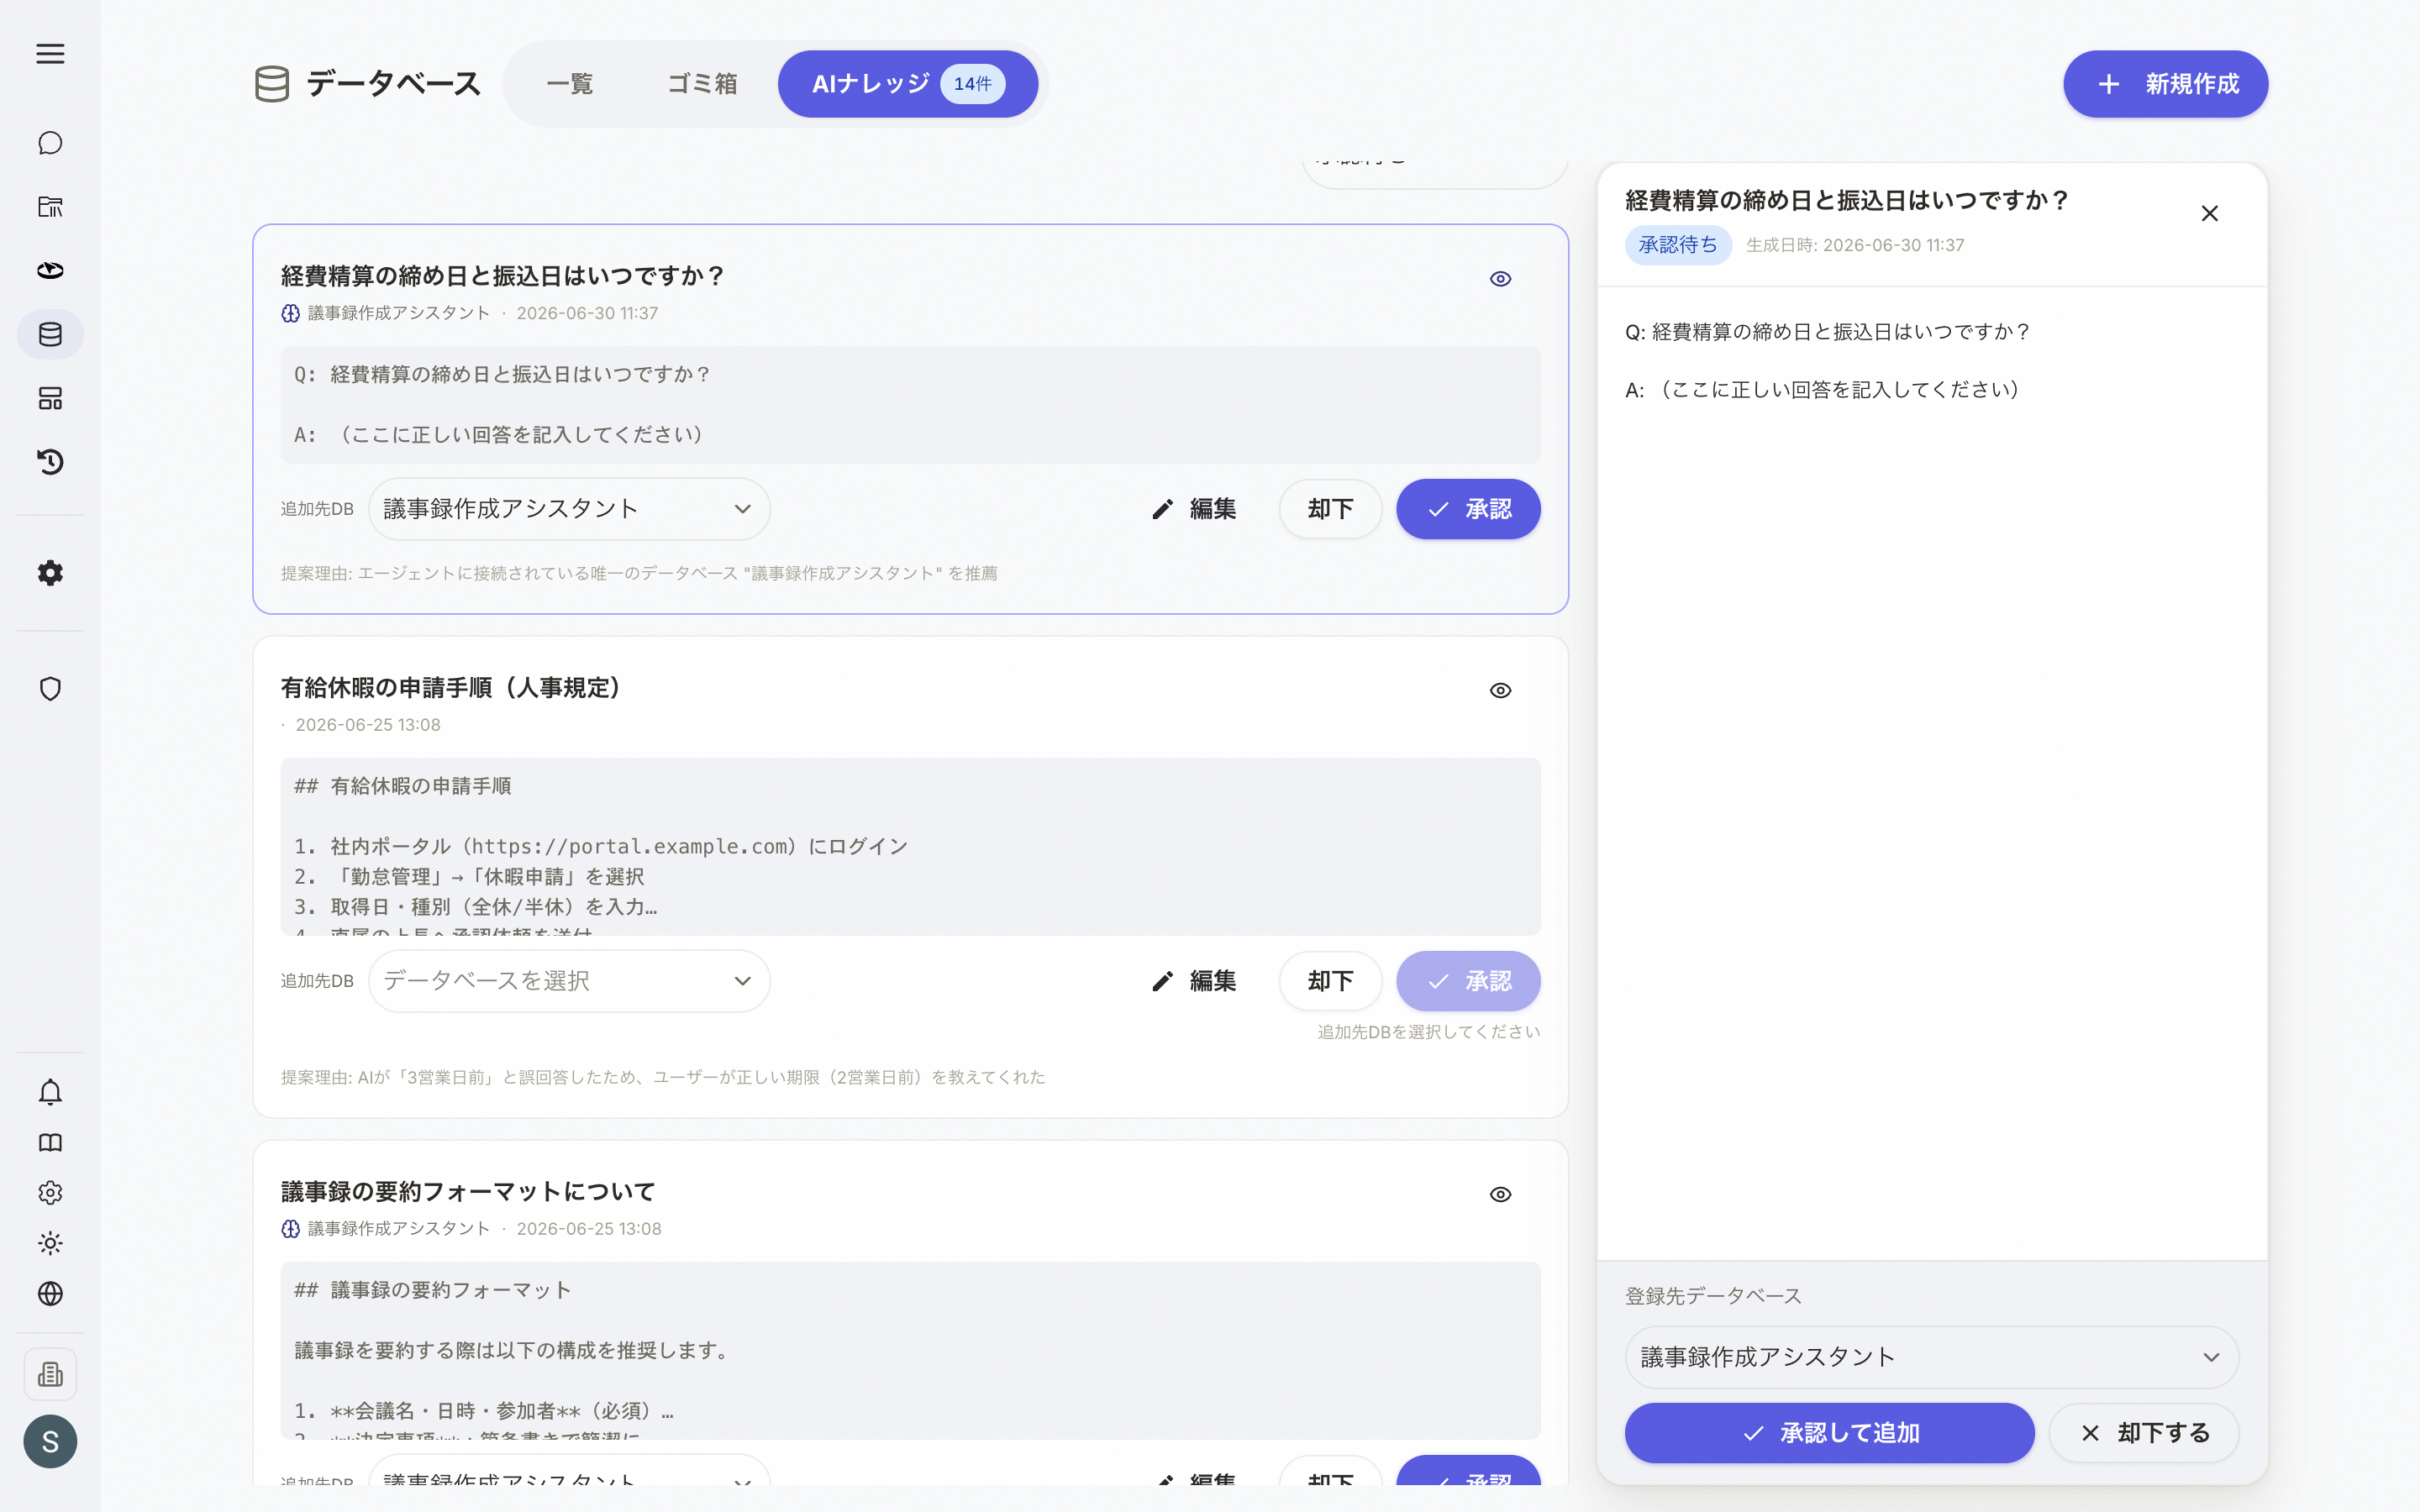The width and height of the screenshot is (2420, 1512).
Task: Click 編集 on the 経費精算 card
Action: point(1194,509)
